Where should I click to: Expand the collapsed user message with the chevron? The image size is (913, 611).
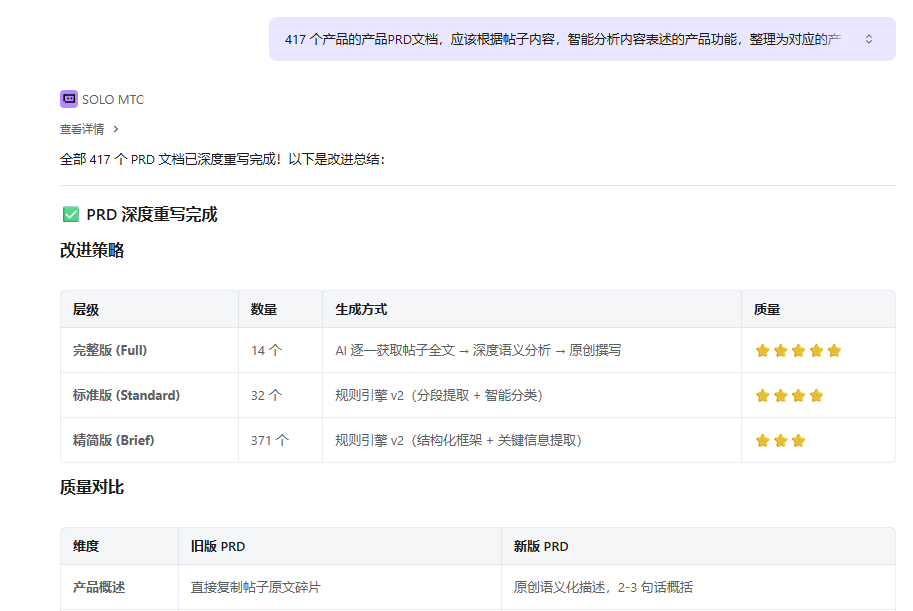click(x=869, y=39)
